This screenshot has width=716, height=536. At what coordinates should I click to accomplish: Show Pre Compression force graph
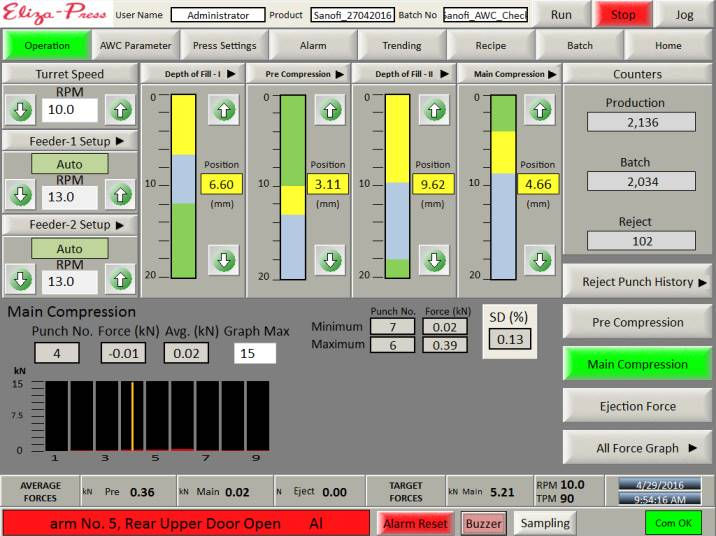coord(637,322)
